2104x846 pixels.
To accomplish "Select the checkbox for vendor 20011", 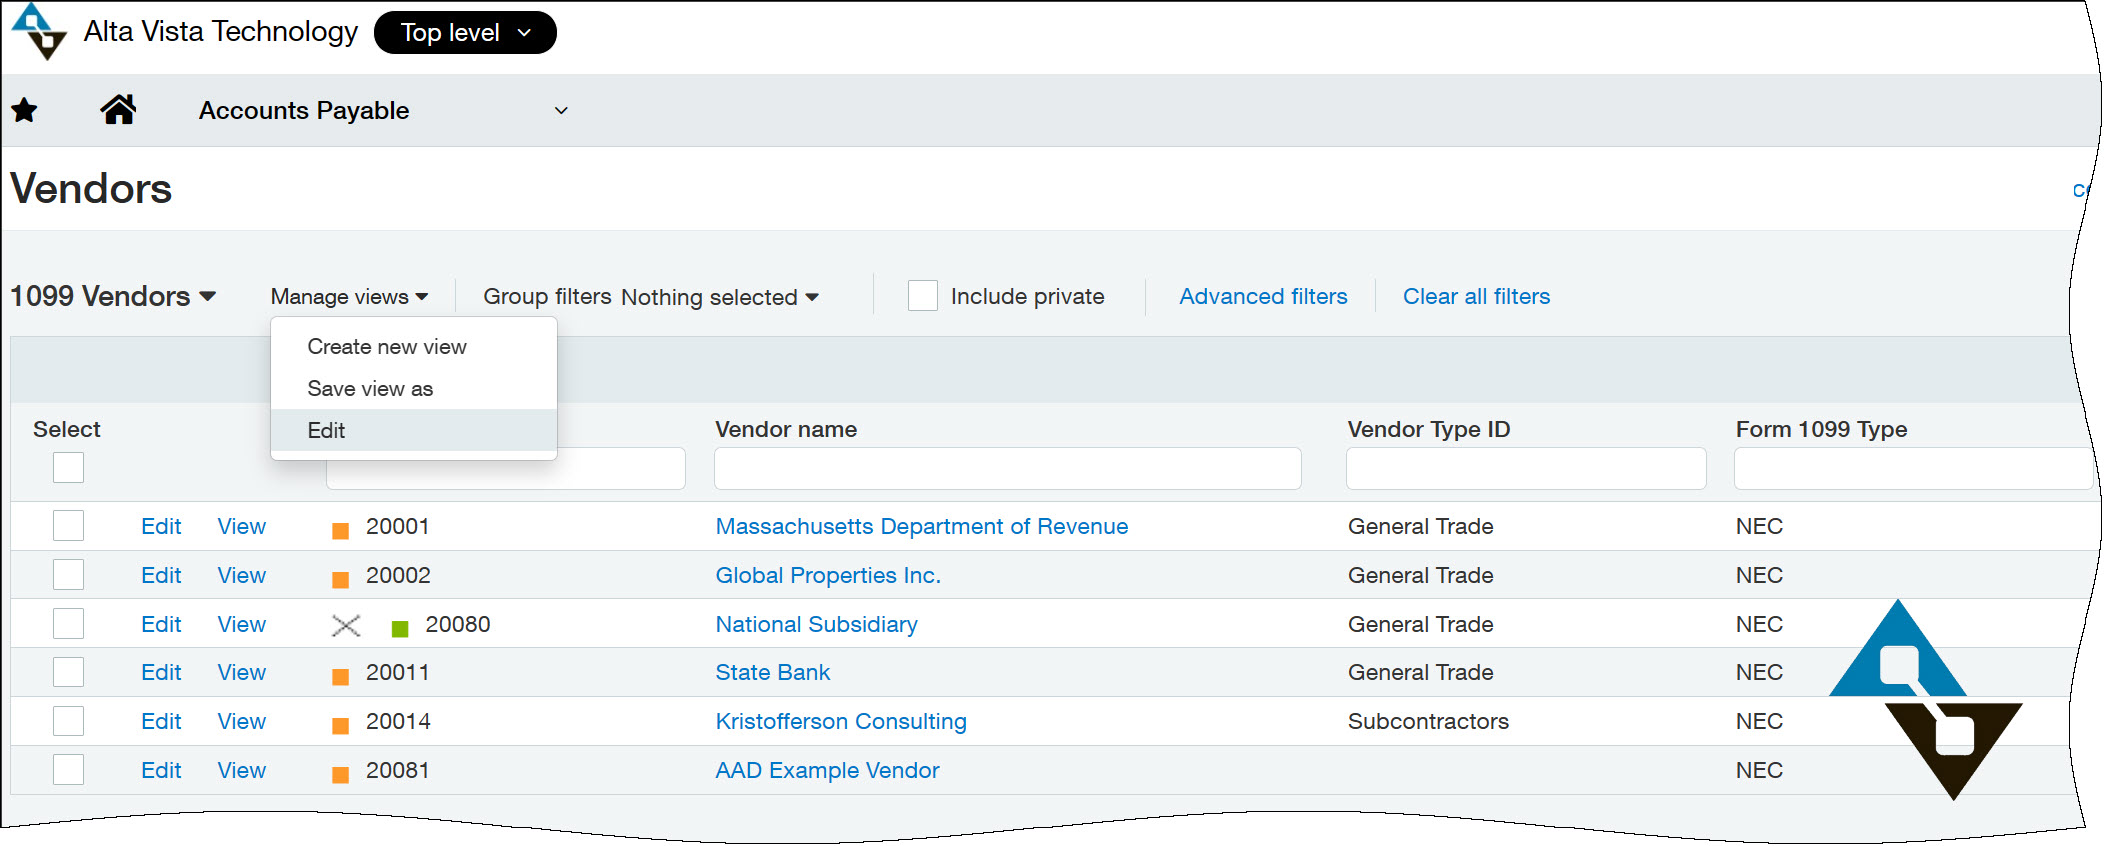I will click(x=69, y=672).
